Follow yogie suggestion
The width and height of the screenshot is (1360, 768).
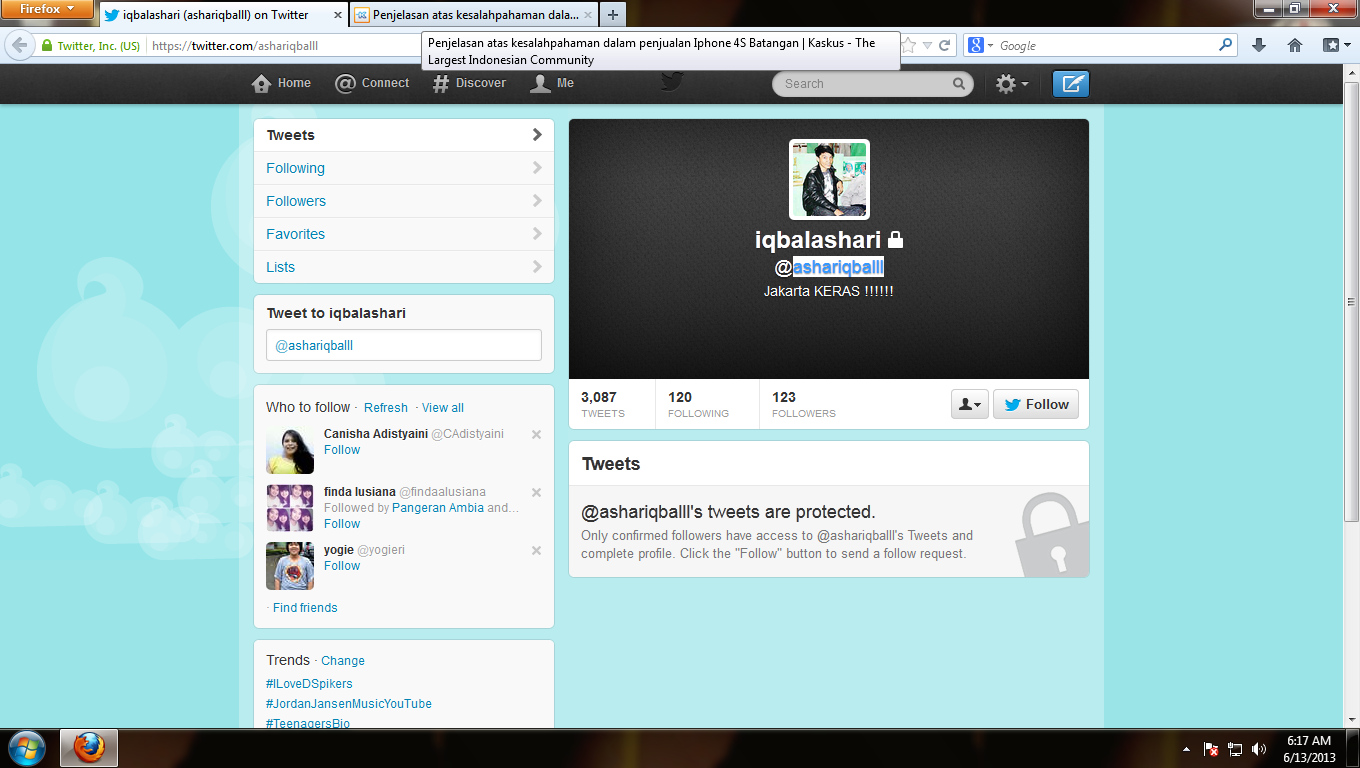(342, 566)
